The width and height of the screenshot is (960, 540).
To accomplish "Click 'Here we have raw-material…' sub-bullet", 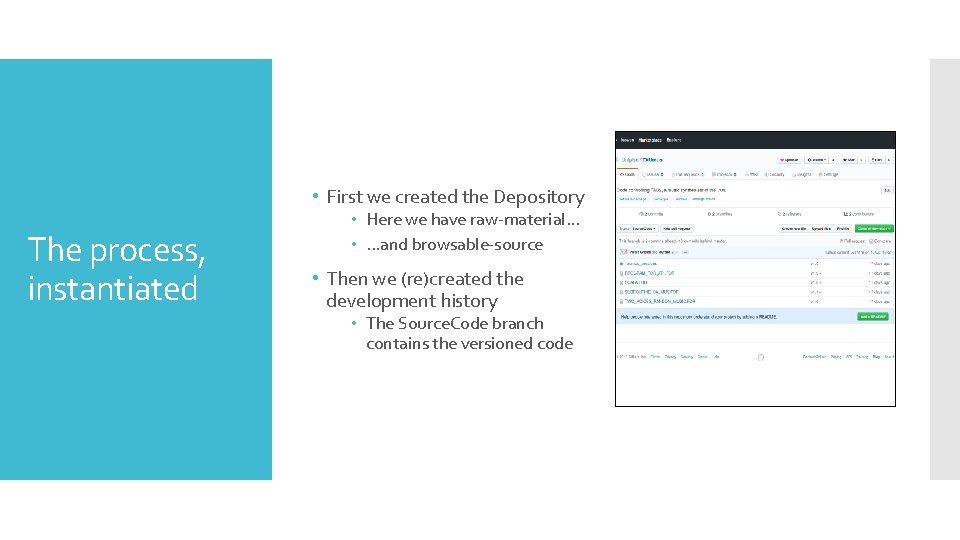I will tap(473, 220).
